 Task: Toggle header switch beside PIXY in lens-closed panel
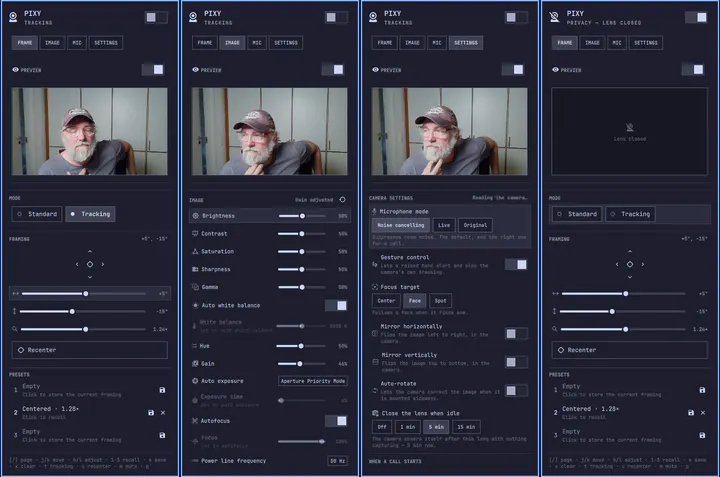pyautogui.click(x=697, y=17)
